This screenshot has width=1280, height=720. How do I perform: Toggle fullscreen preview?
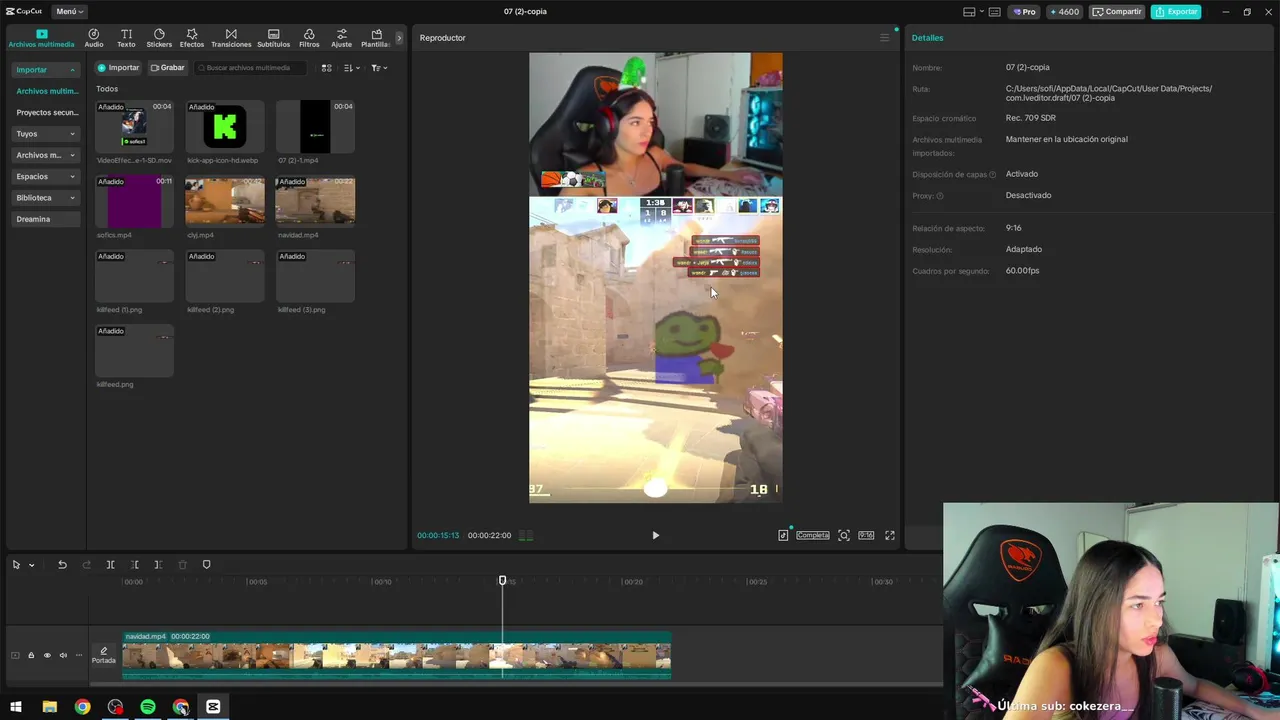coord(890,535)
